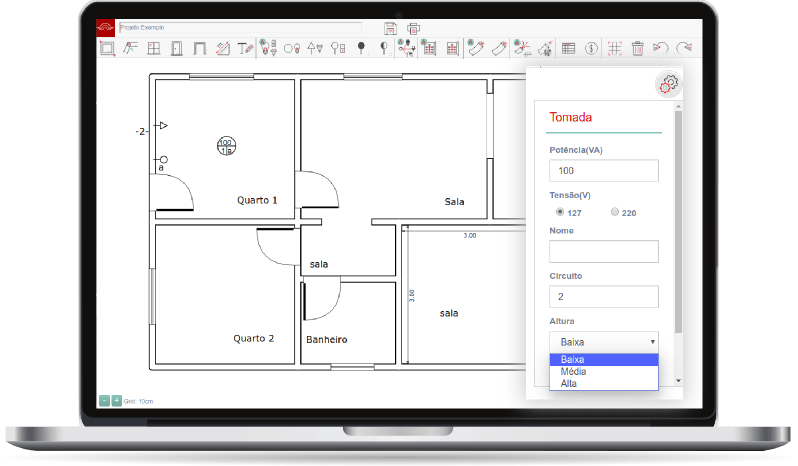Click the panel scrollbar down arrow
Image resolution: width=798 pixels, height=466 pixels.
(x=678, y=381)
